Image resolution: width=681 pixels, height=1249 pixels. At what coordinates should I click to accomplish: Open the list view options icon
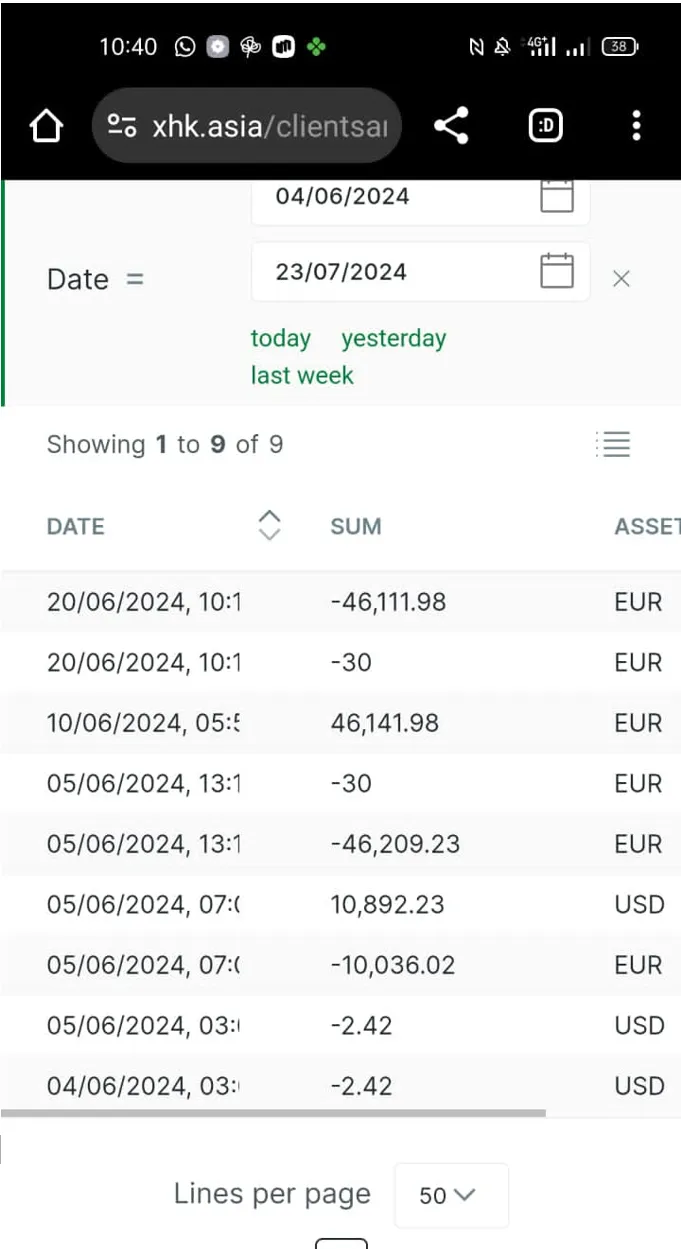point(612,445)
